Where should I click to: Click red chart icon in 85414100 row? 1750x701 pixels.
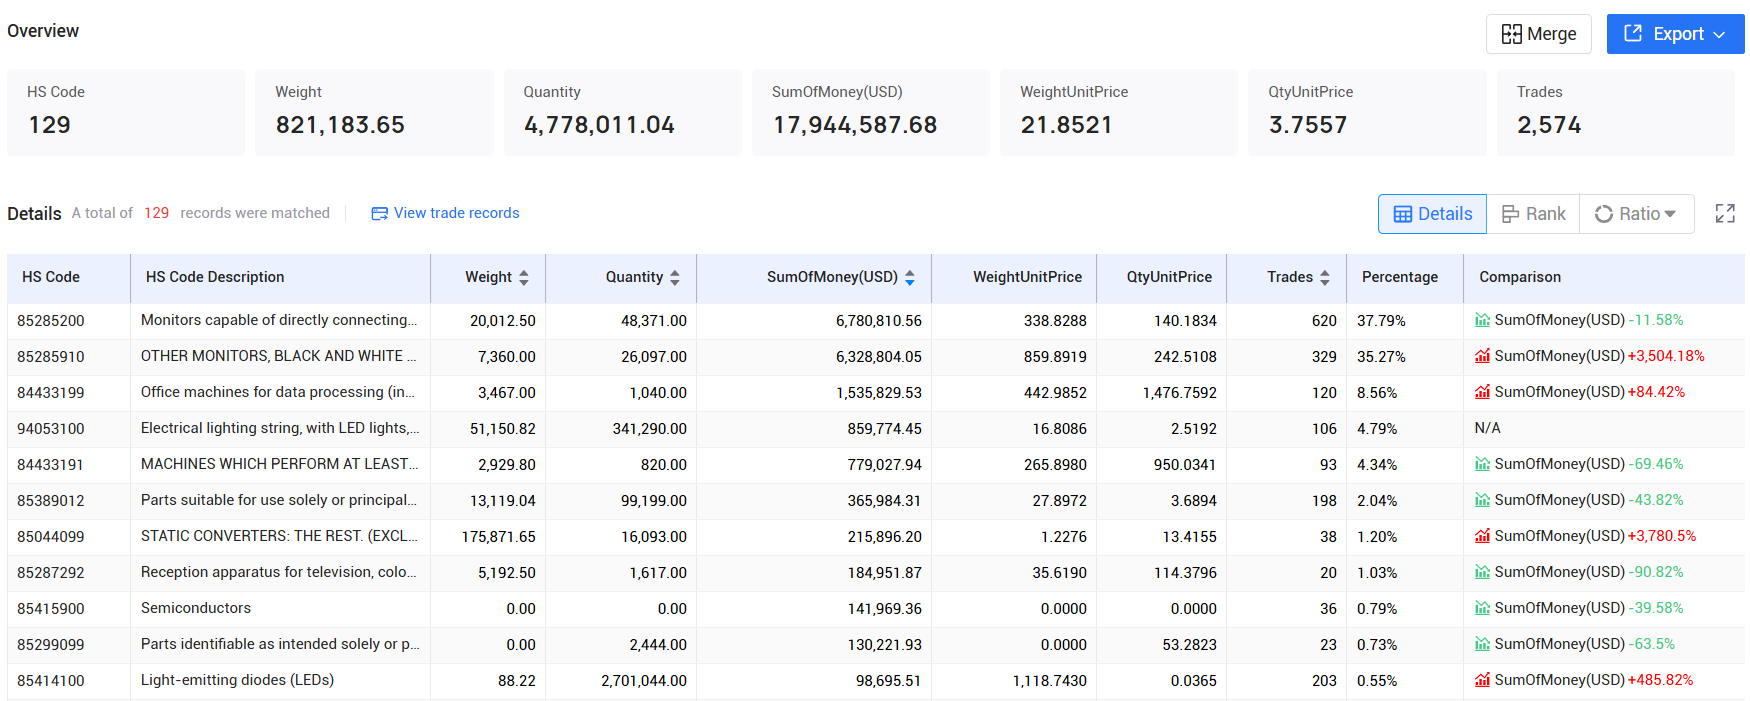tap(1482, 680)
